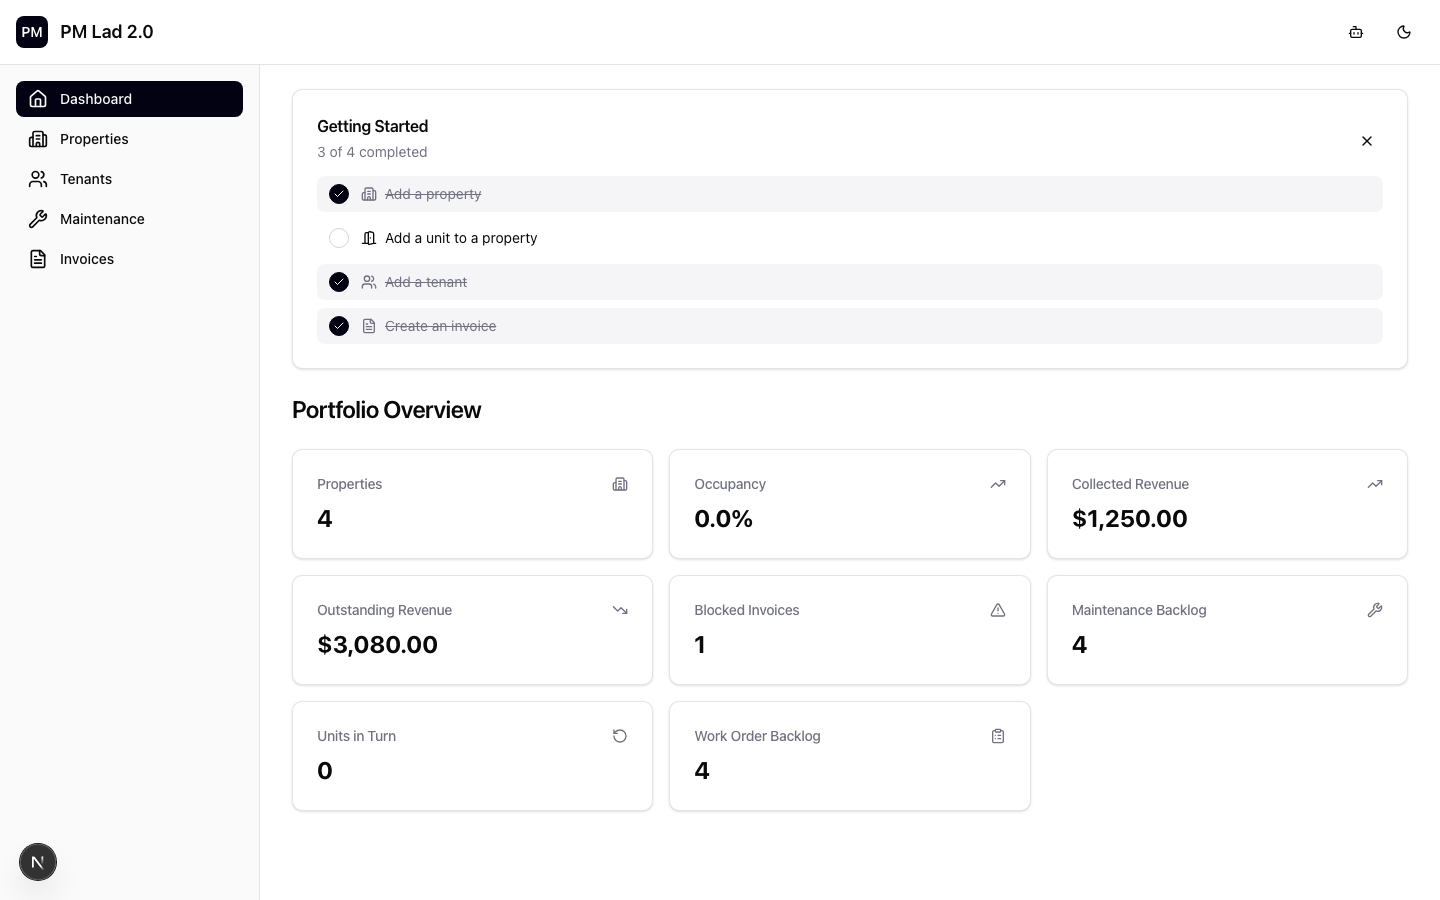Screen dimensions: 1440x900
Task: Navigate to Maintenance in sidebar
Action: coord(129,219)
